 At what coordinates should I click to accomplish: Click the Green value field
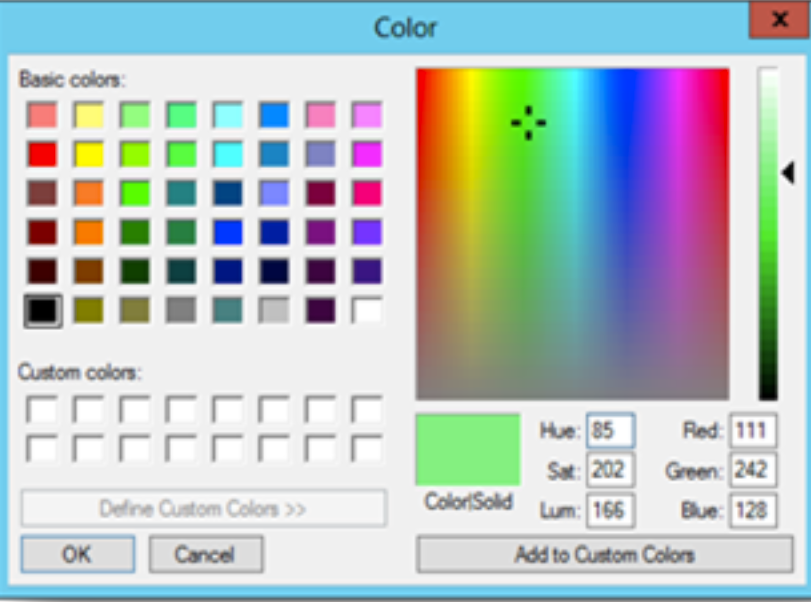[753, 470]
